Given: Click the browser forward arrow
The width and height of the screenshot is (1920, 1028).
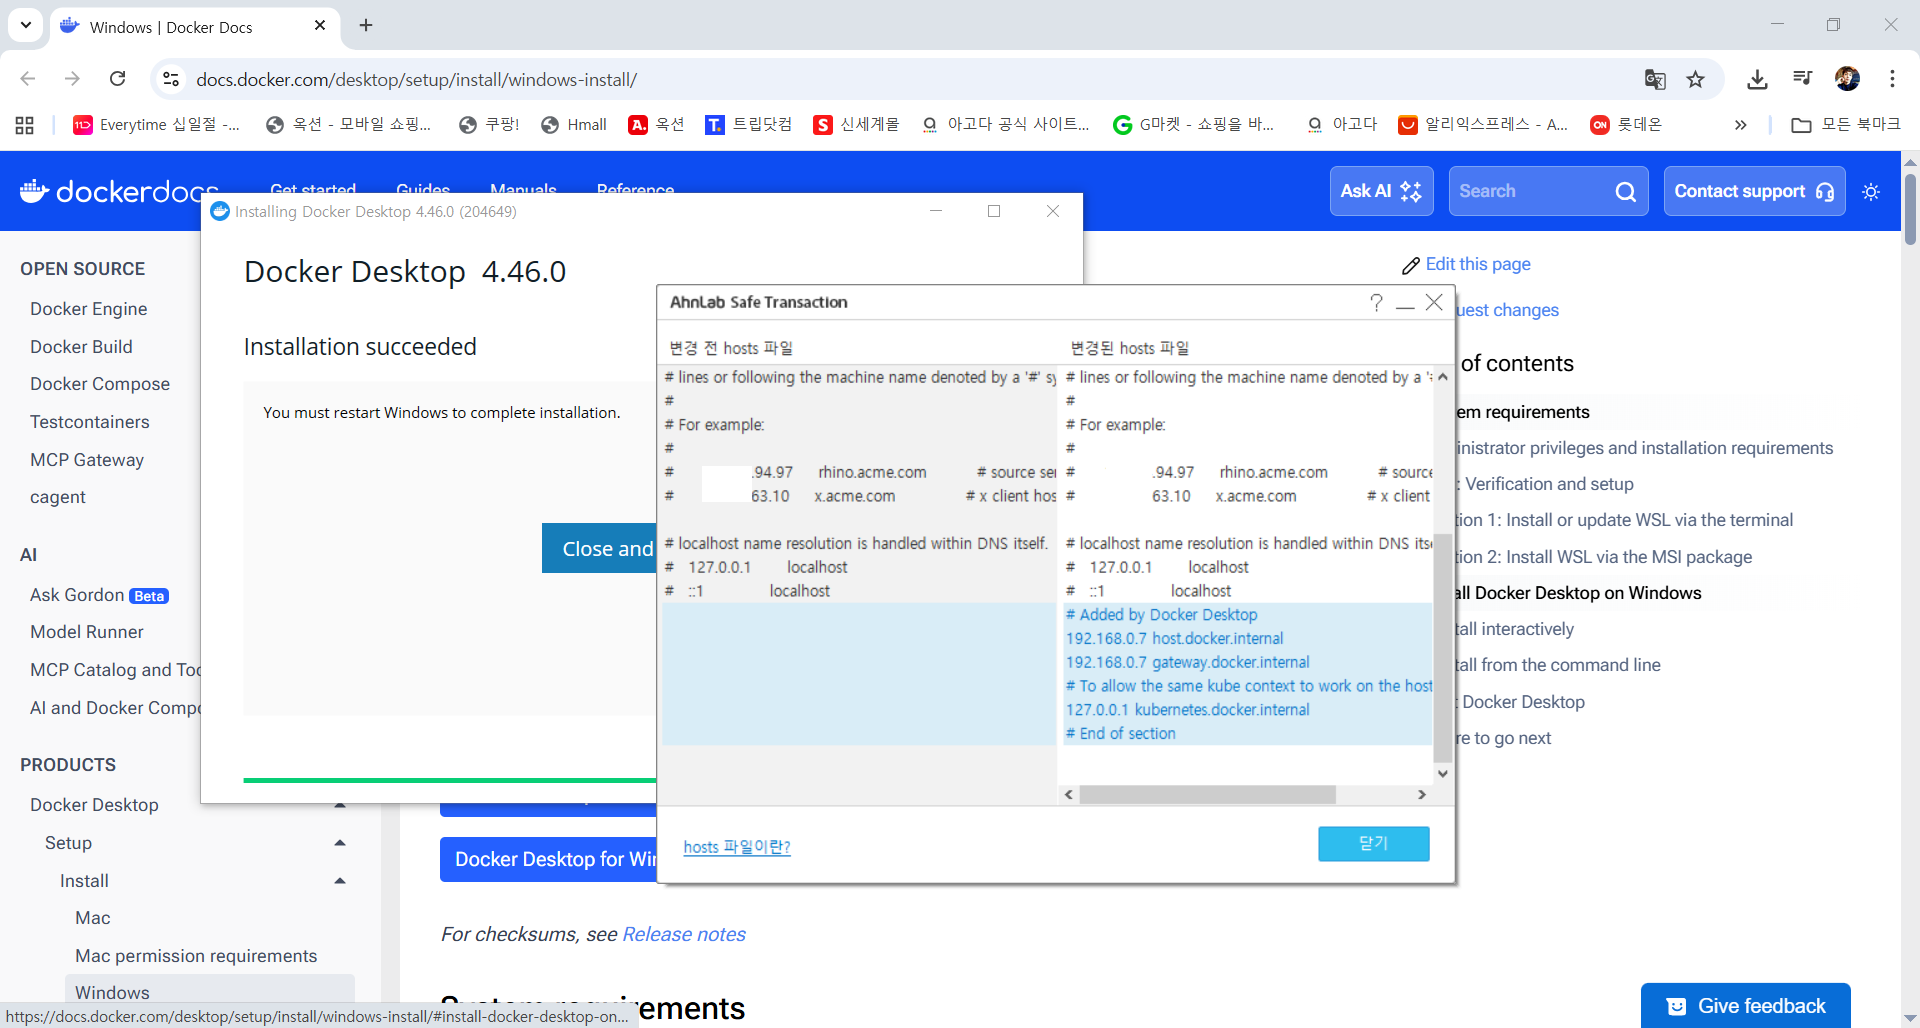Looking at the screenshot, I should coord(72,79).
